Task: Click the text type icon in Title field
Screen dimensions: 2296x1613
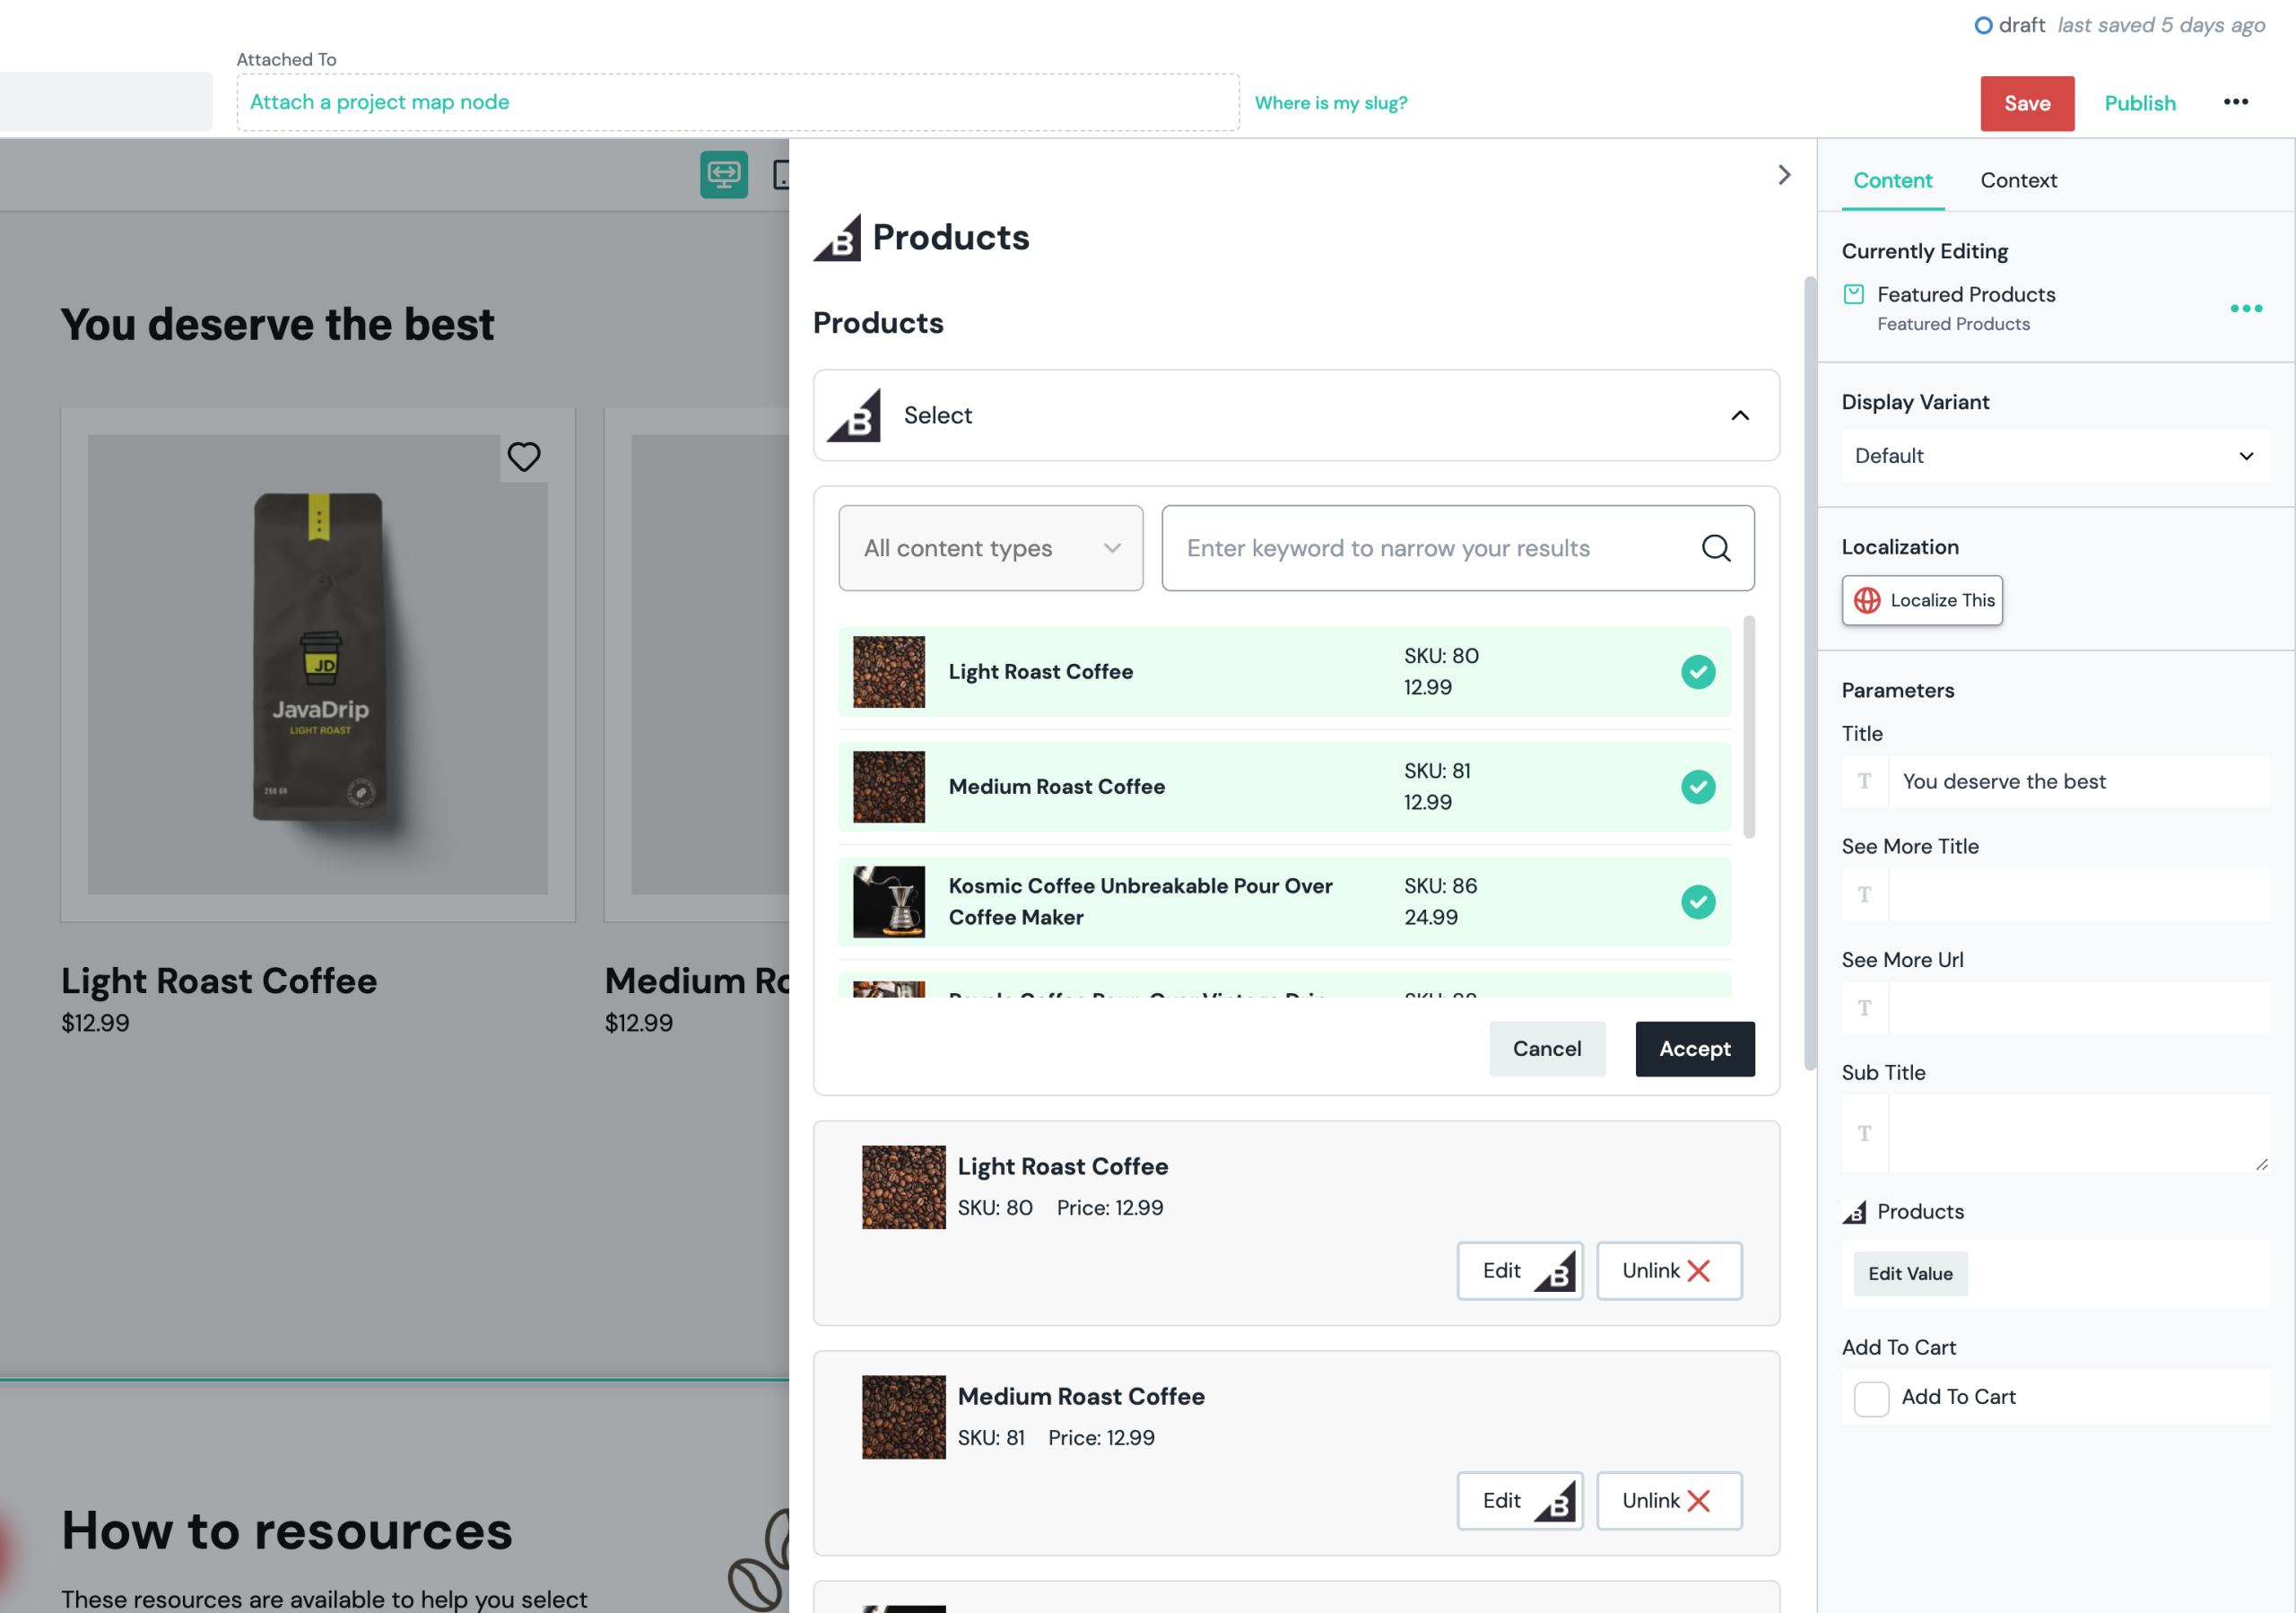Action: 1865,781
